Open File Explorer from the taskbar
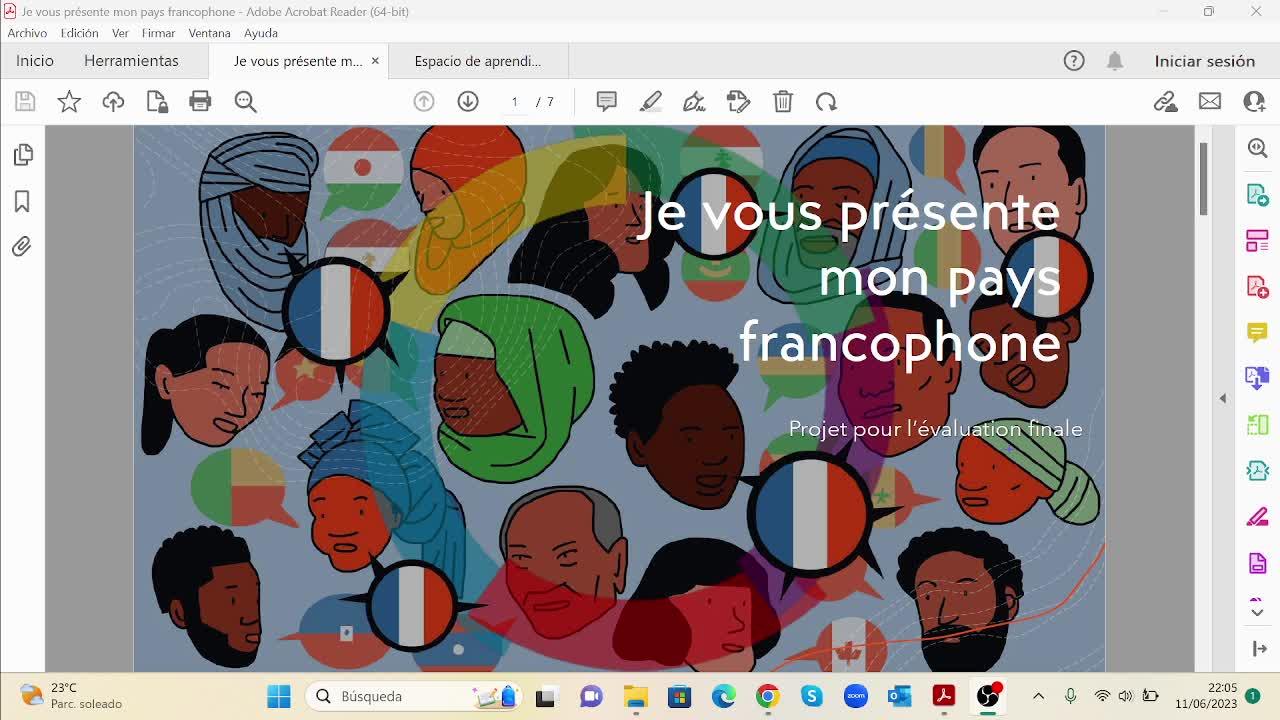Screen dimensions: 1280x720 click(636, 696)
